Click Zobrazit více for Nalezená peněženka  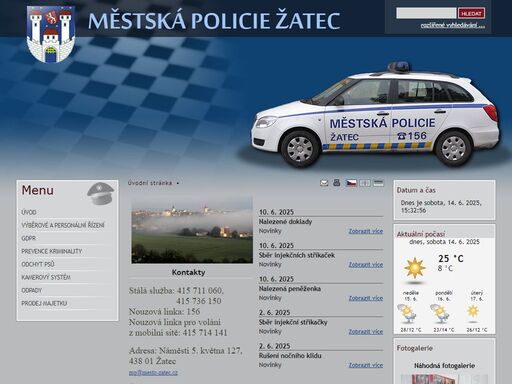click(366, 298)
